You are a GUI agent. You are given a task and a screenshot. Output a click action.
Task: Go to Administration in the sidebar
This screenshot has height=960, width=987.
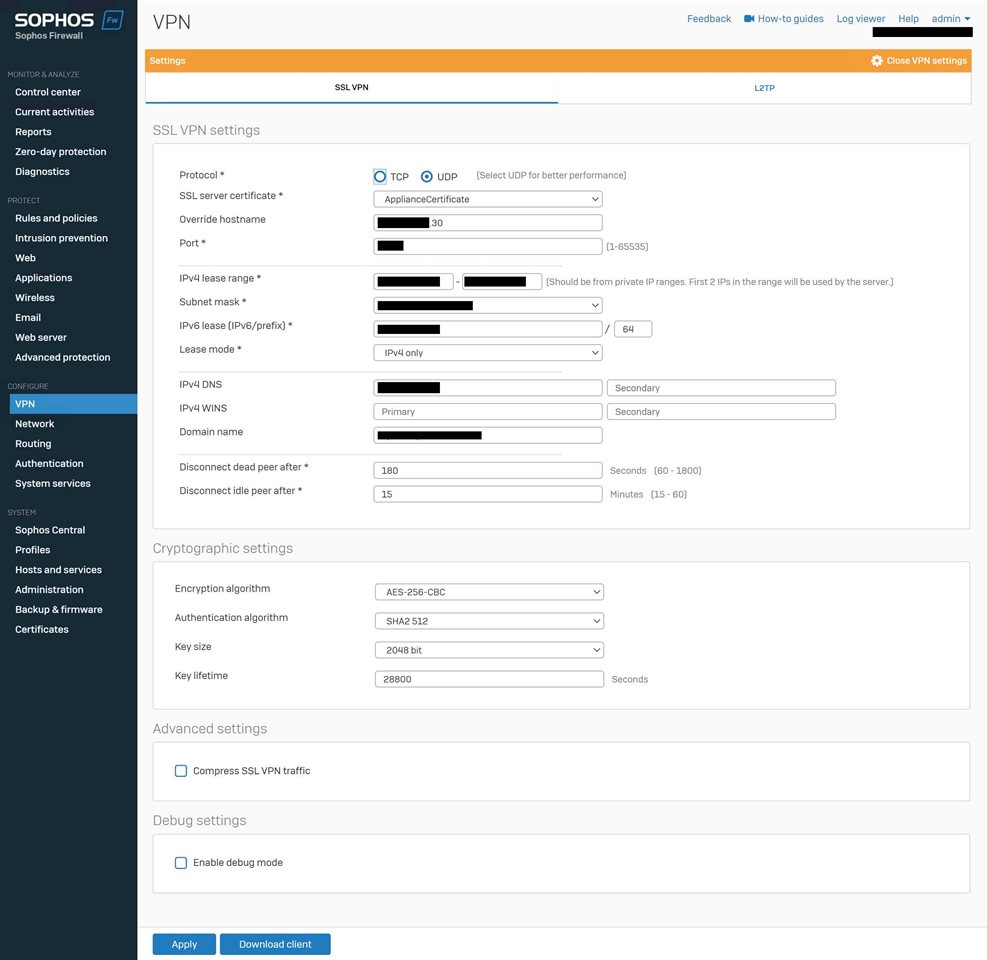[49, 589]
